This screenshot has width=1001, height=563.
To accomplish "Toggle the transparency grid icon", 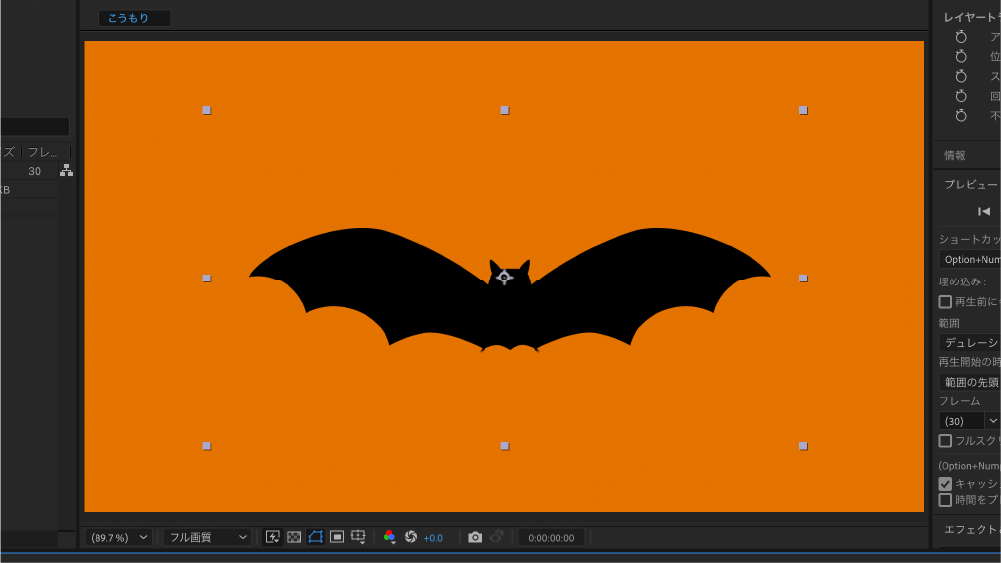I will pos(294,537).
